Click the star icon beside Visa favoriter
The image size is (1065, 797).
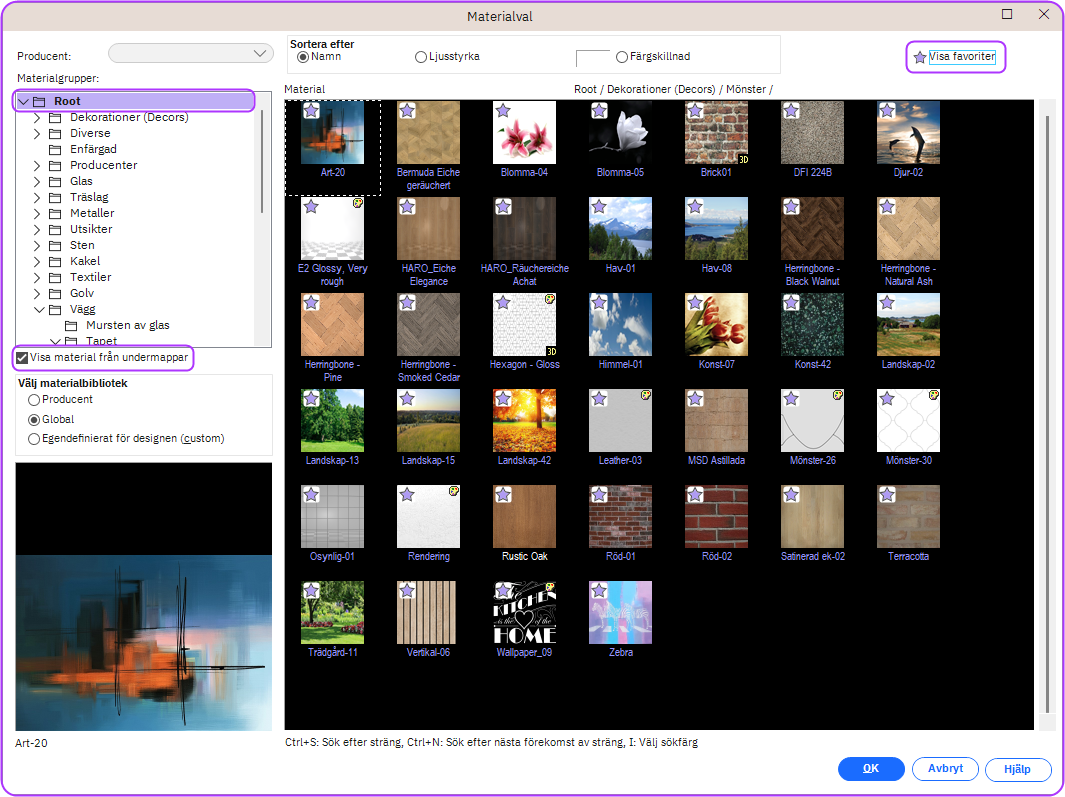pyautogui.click(x=920, y=58)
